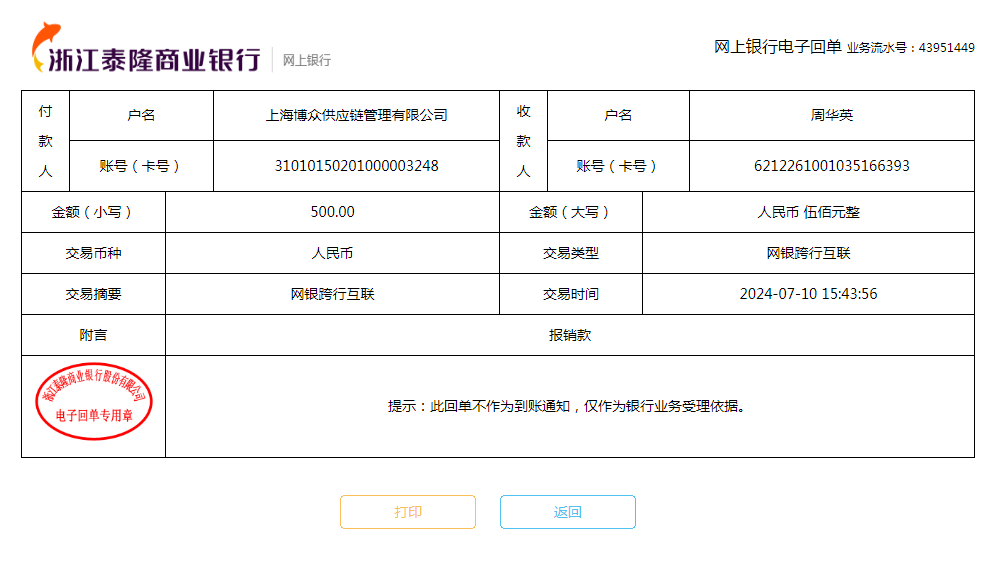Select payee card number 6212261001035166393
Screen dimensions: 989x581
tap(831, 166)
